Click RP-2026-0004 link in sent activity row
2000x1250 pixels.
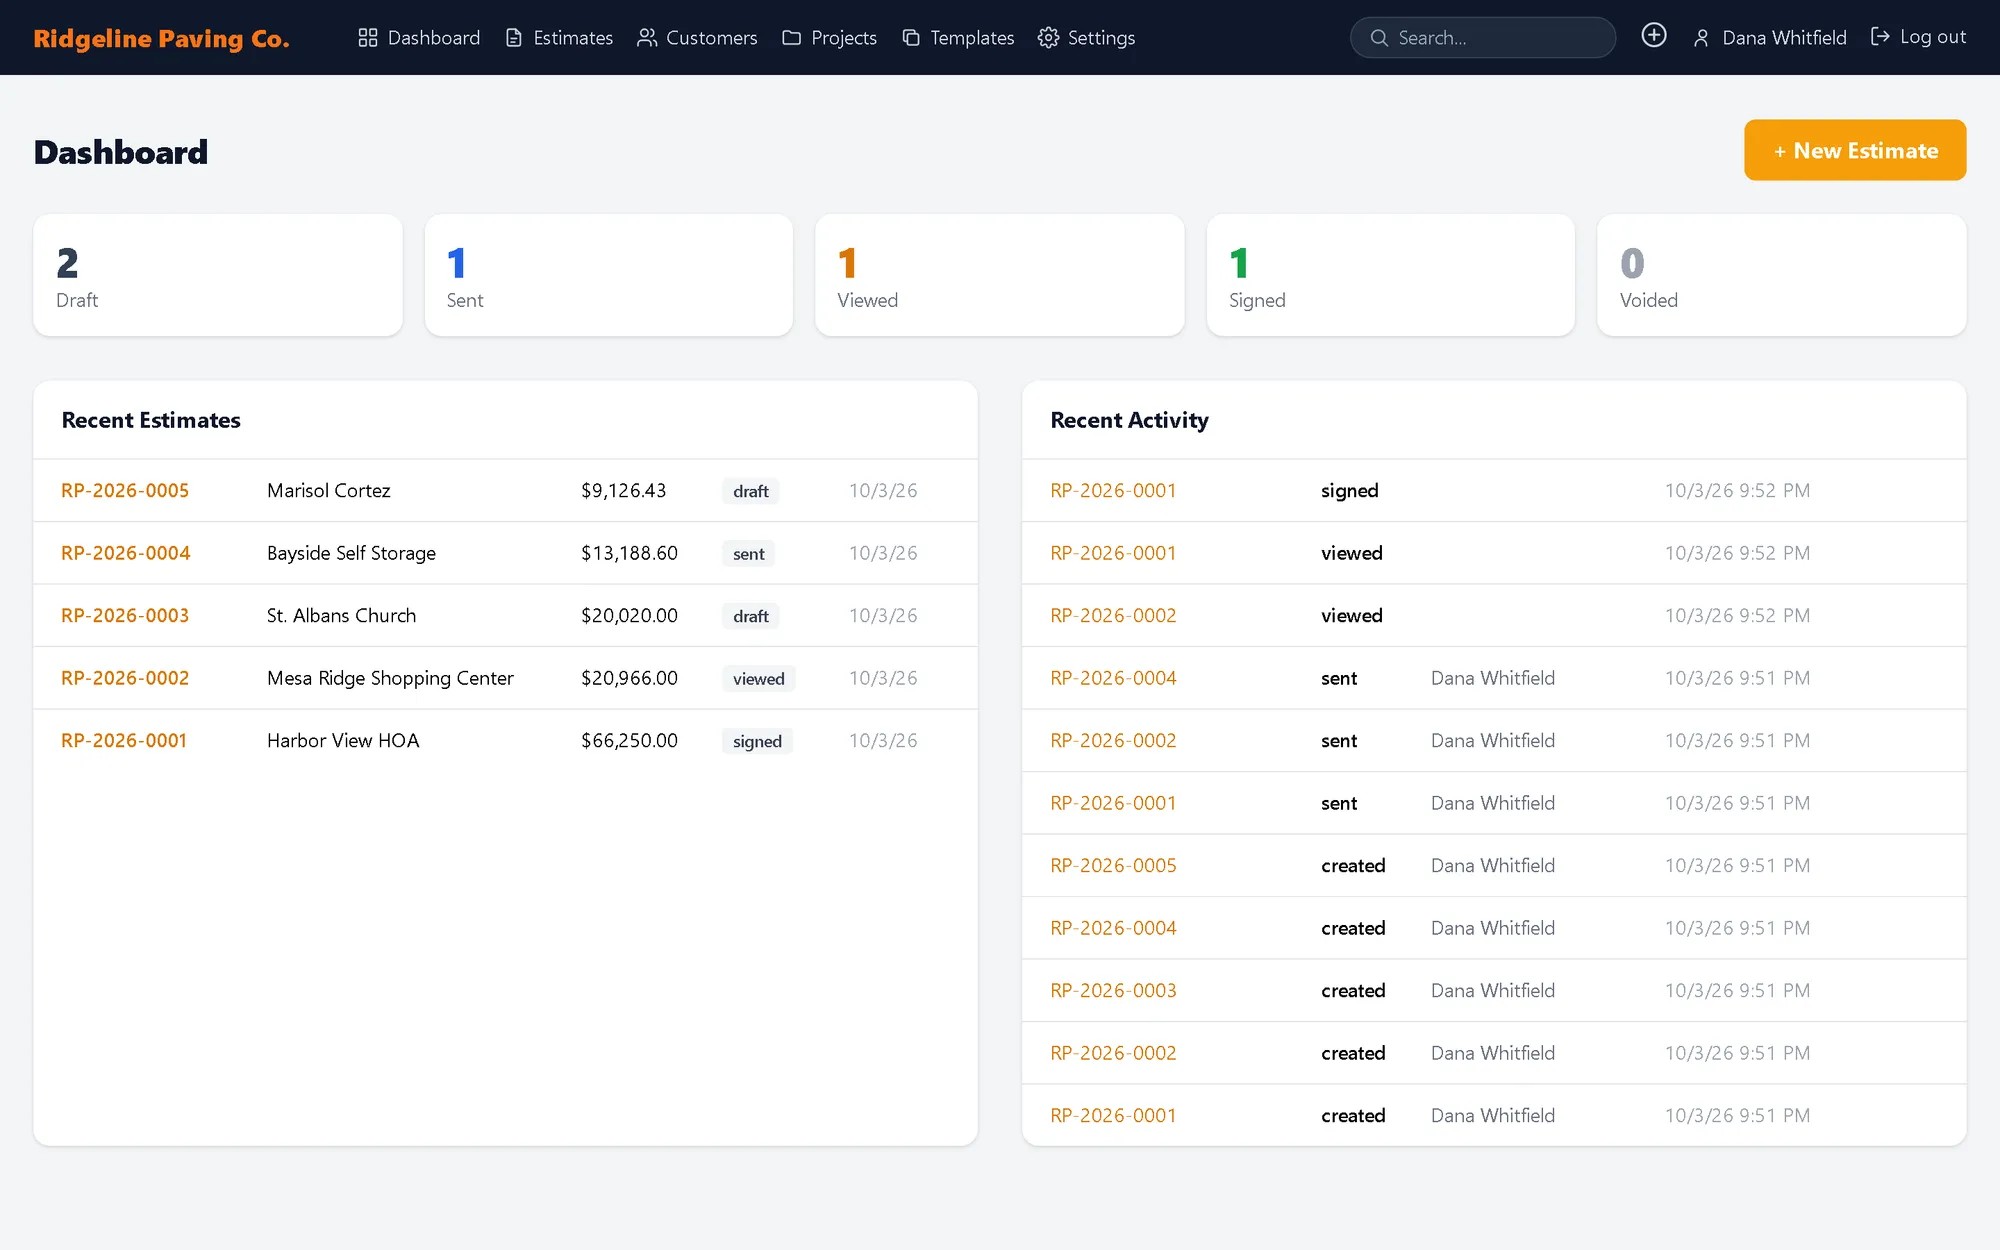[1113, 678]
